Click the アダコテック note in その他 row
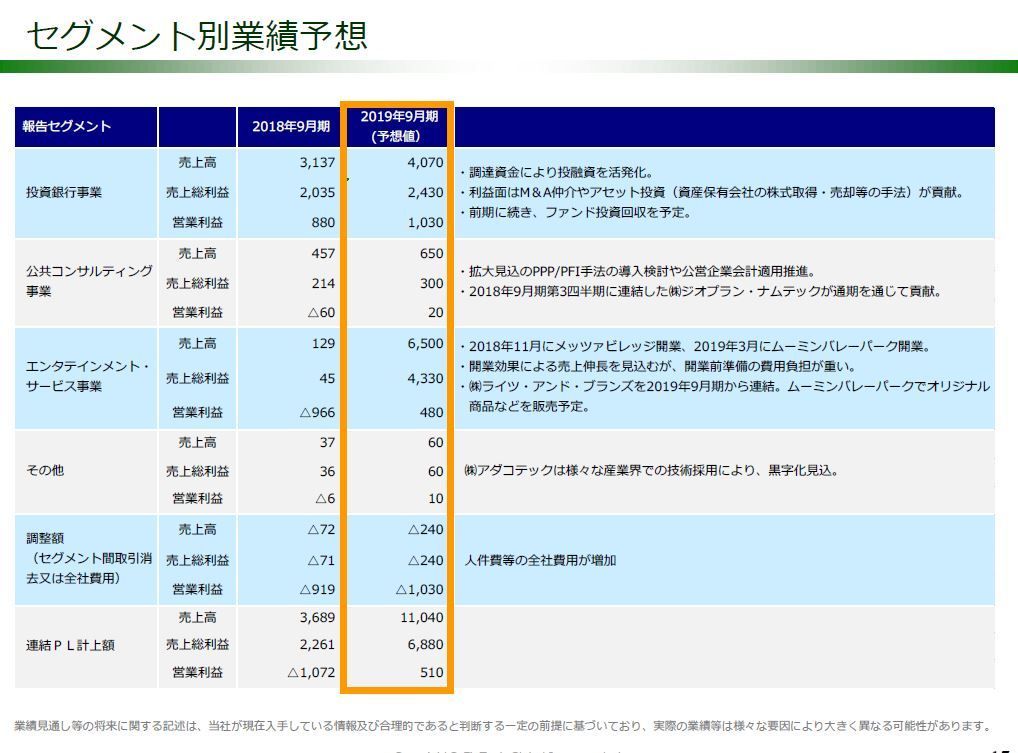Screen dimensions: 1018x753 coord(650,470)
